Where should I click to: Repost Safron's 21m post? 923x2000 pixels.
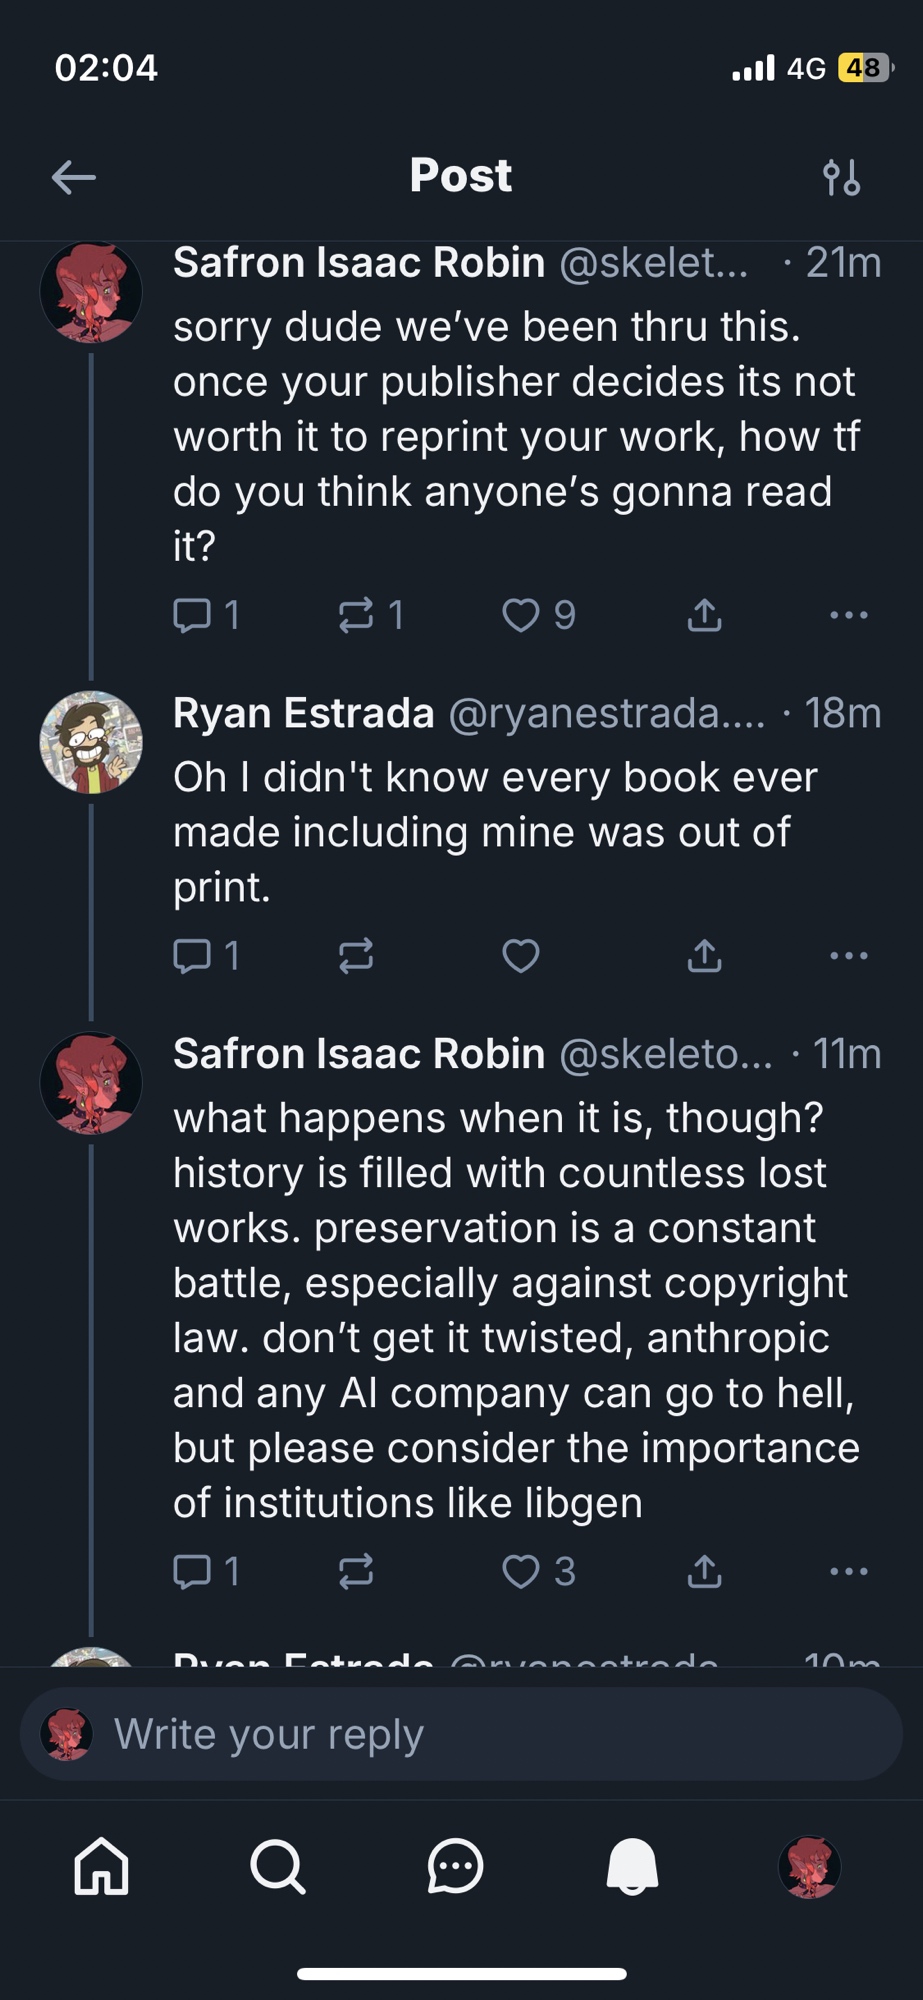click(x=356, y=615)
